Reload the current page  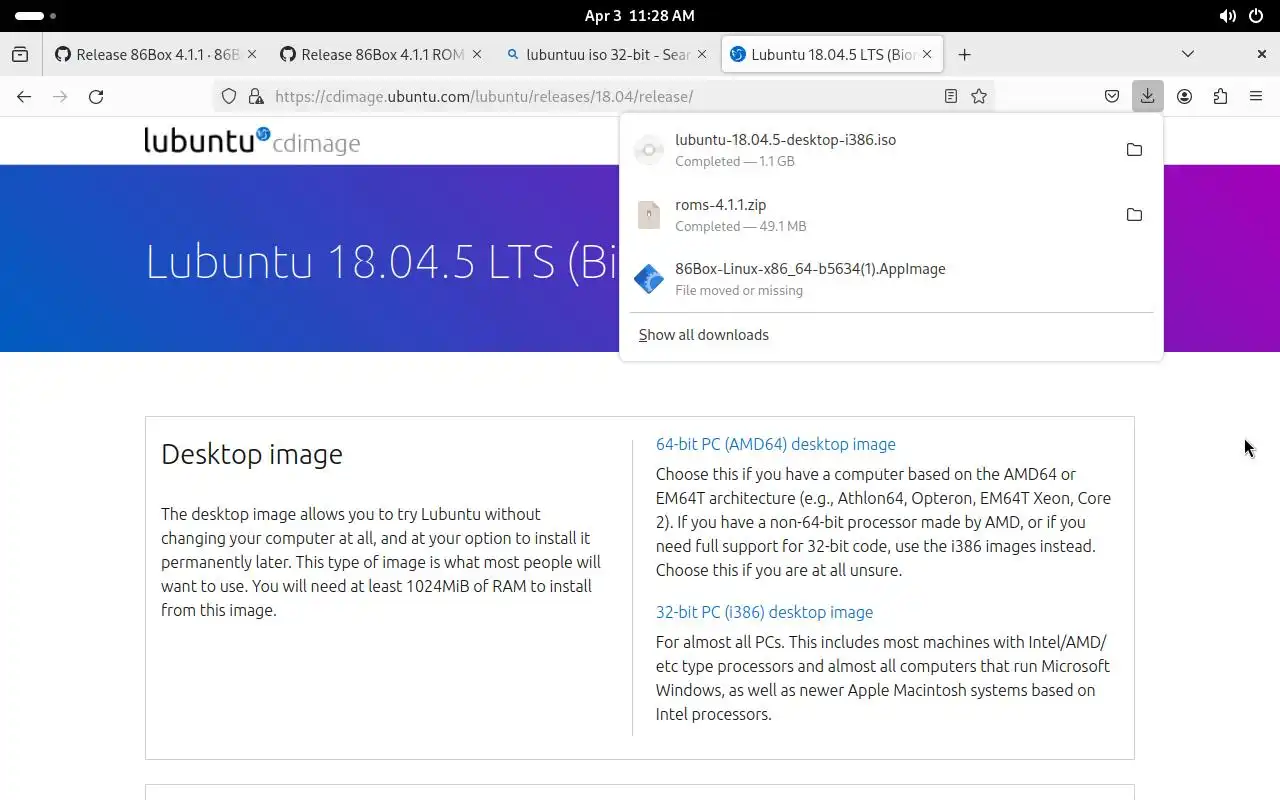click(96, 96)
